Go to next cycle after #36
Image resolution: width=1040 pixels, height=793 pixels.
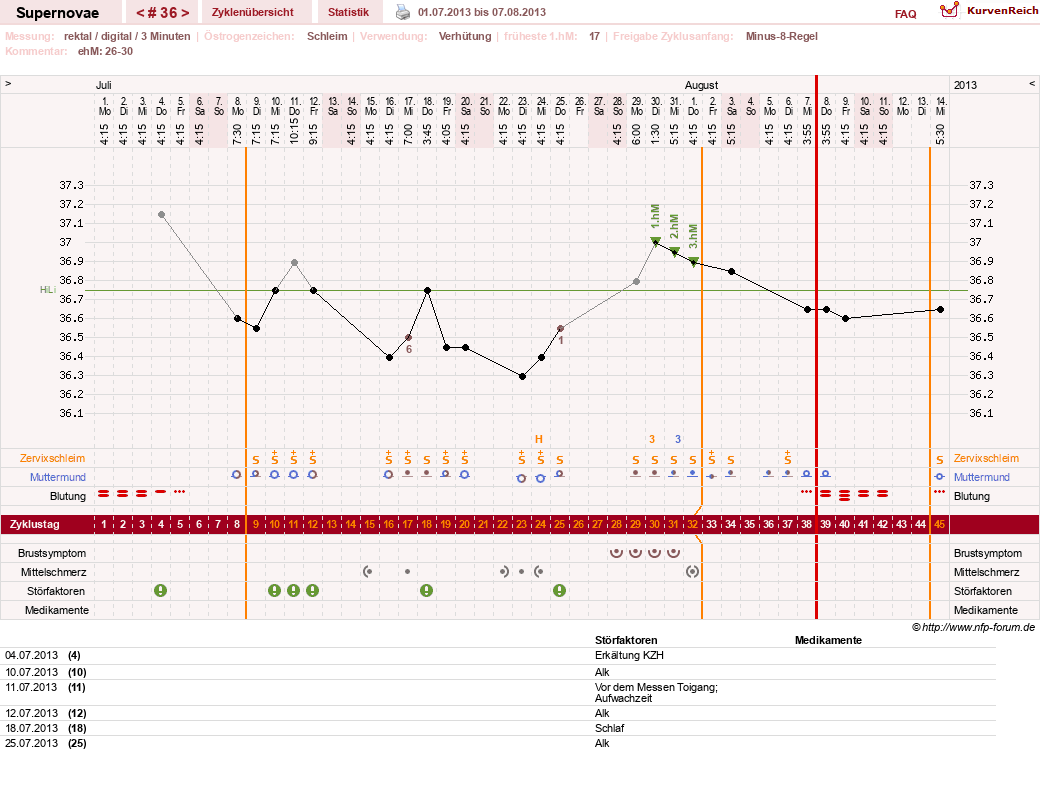185,13
